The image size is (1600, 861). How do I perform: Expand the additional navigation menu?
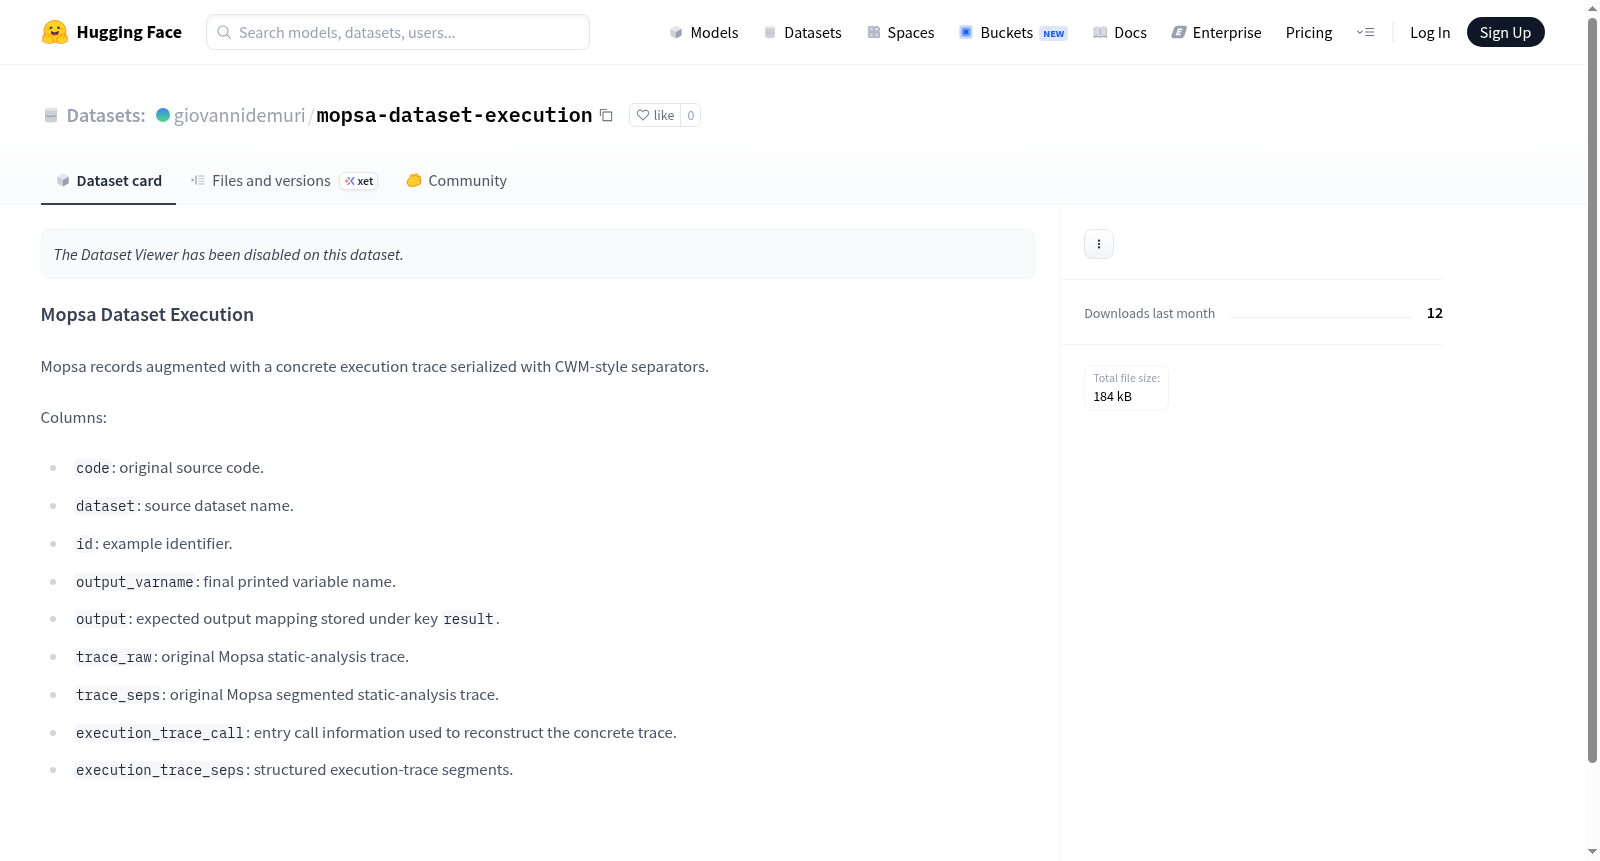[x=1365, y=32]
